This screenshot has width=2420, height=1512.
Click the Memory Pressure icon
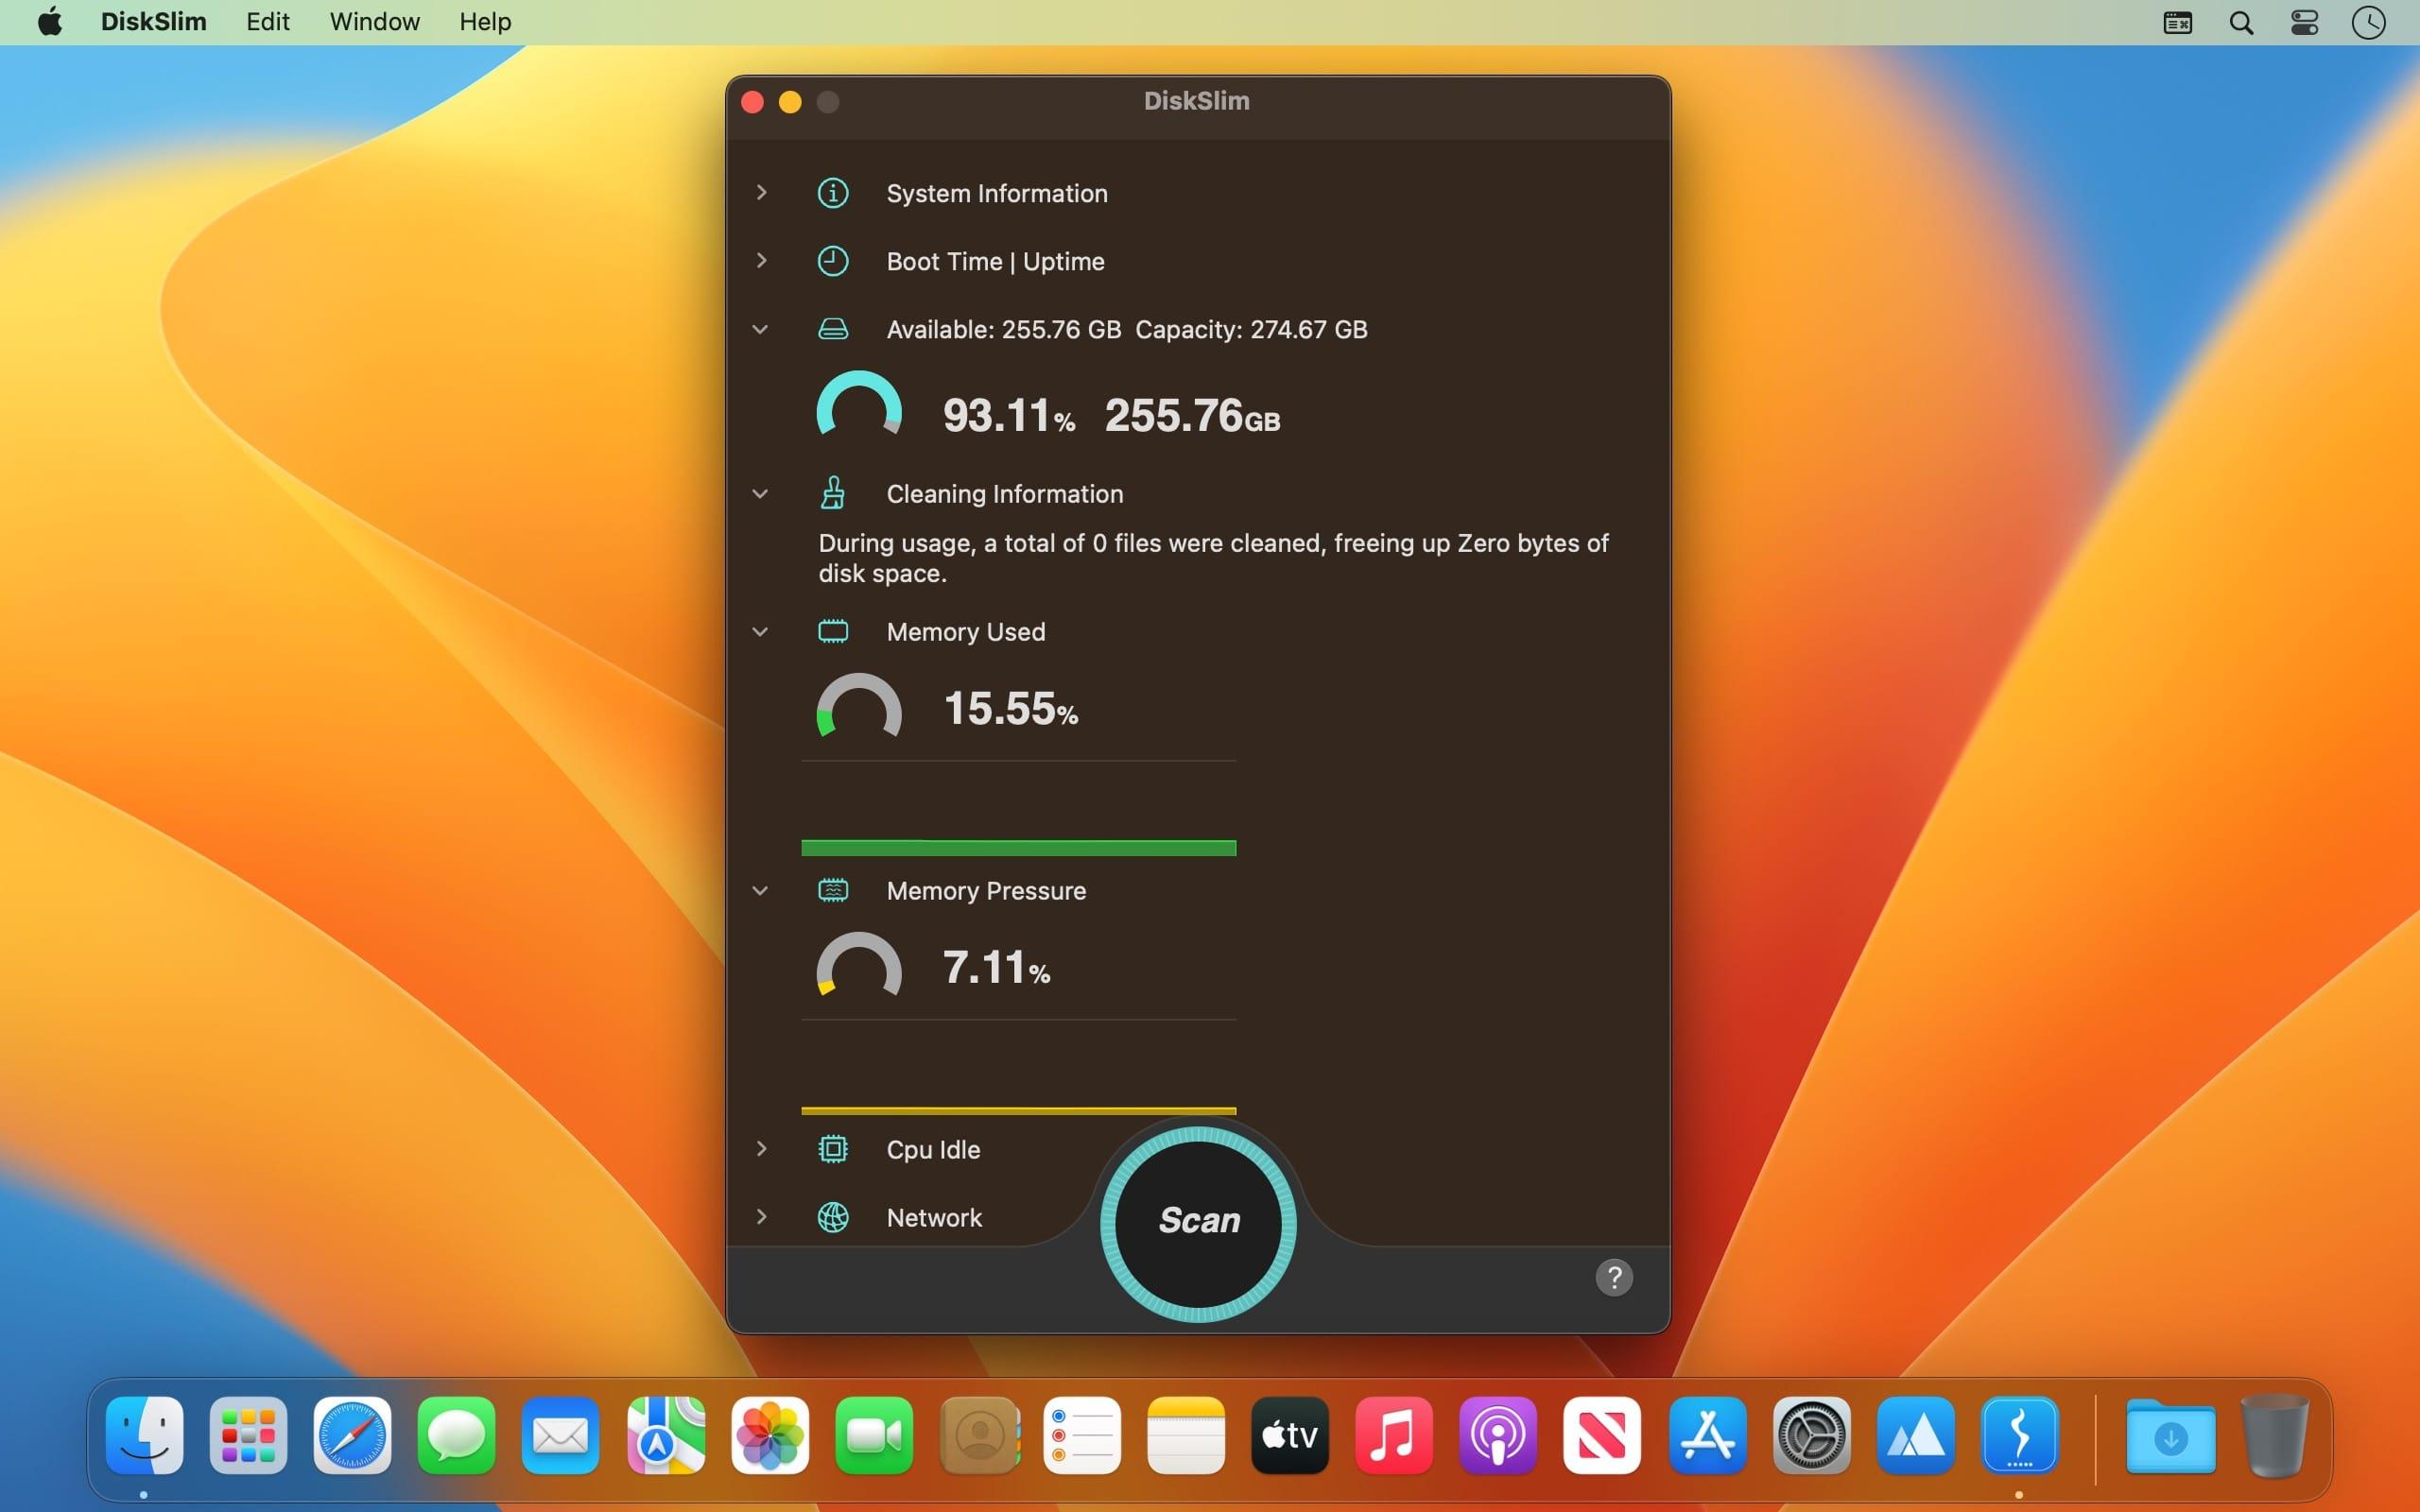833,890
